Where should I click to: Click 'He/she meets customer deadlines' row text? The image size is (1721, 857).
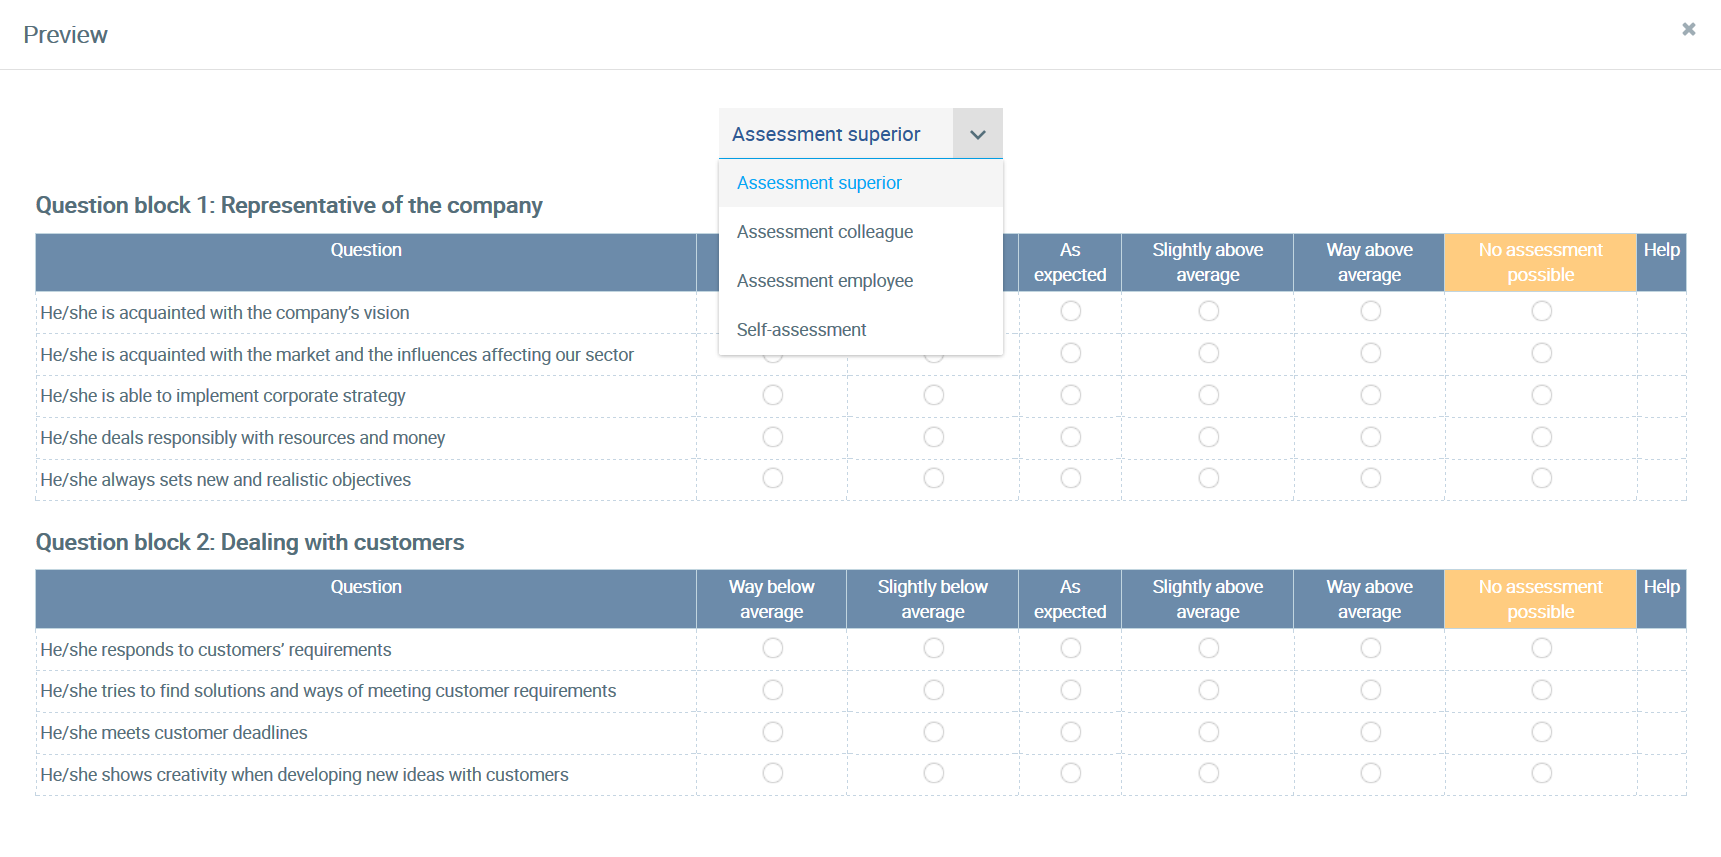coord(174,733)
